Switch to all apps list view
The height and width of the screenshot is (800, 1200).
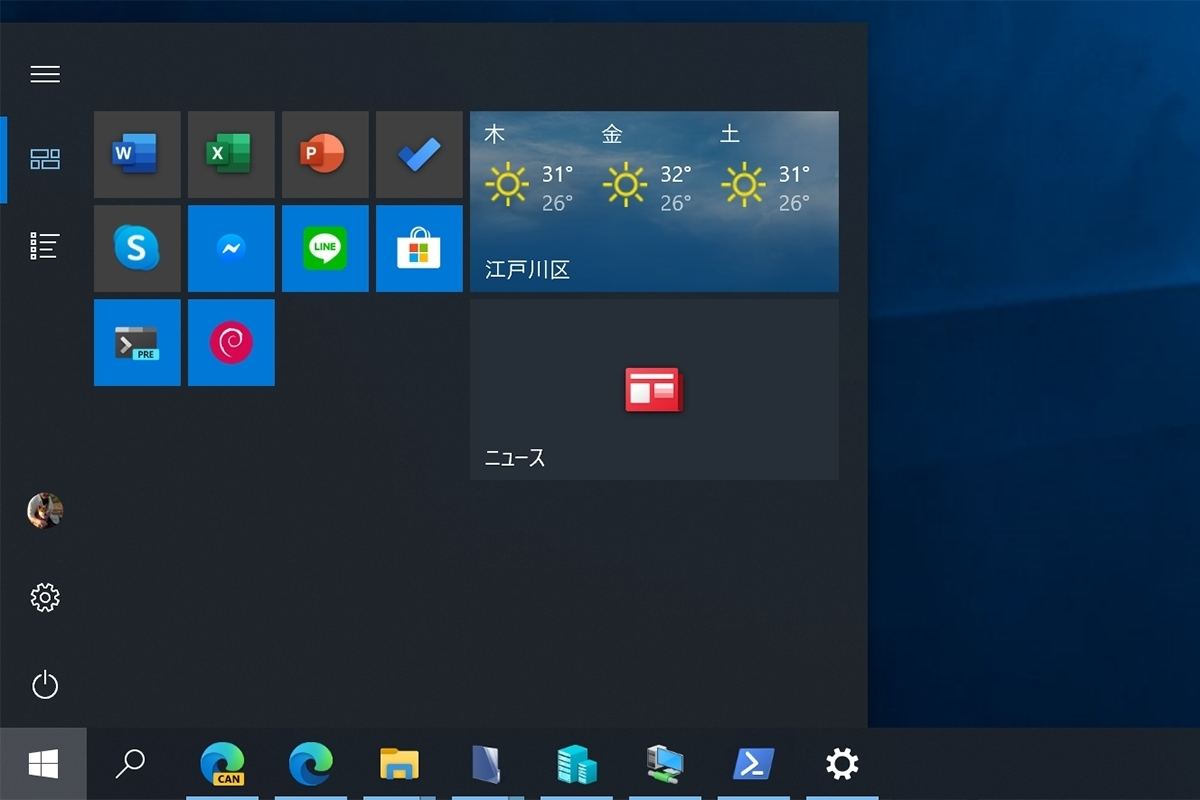(x=45, y=246)
